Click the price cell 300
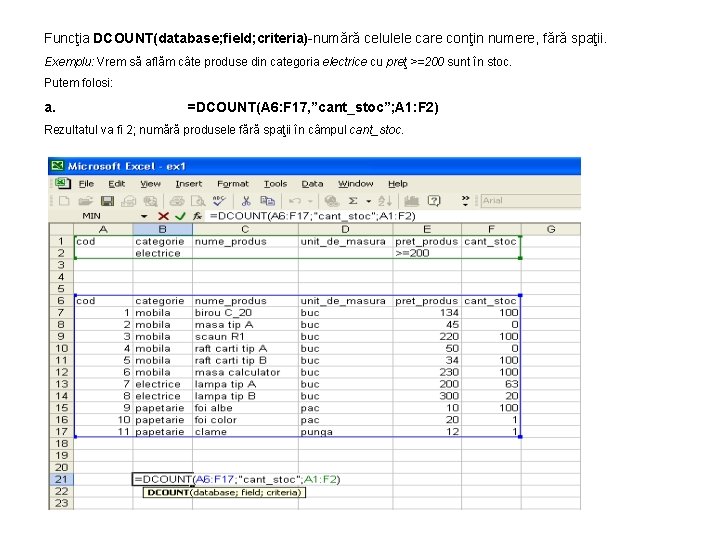The height and width of the screenshot is (540, 720). [427, 396]
